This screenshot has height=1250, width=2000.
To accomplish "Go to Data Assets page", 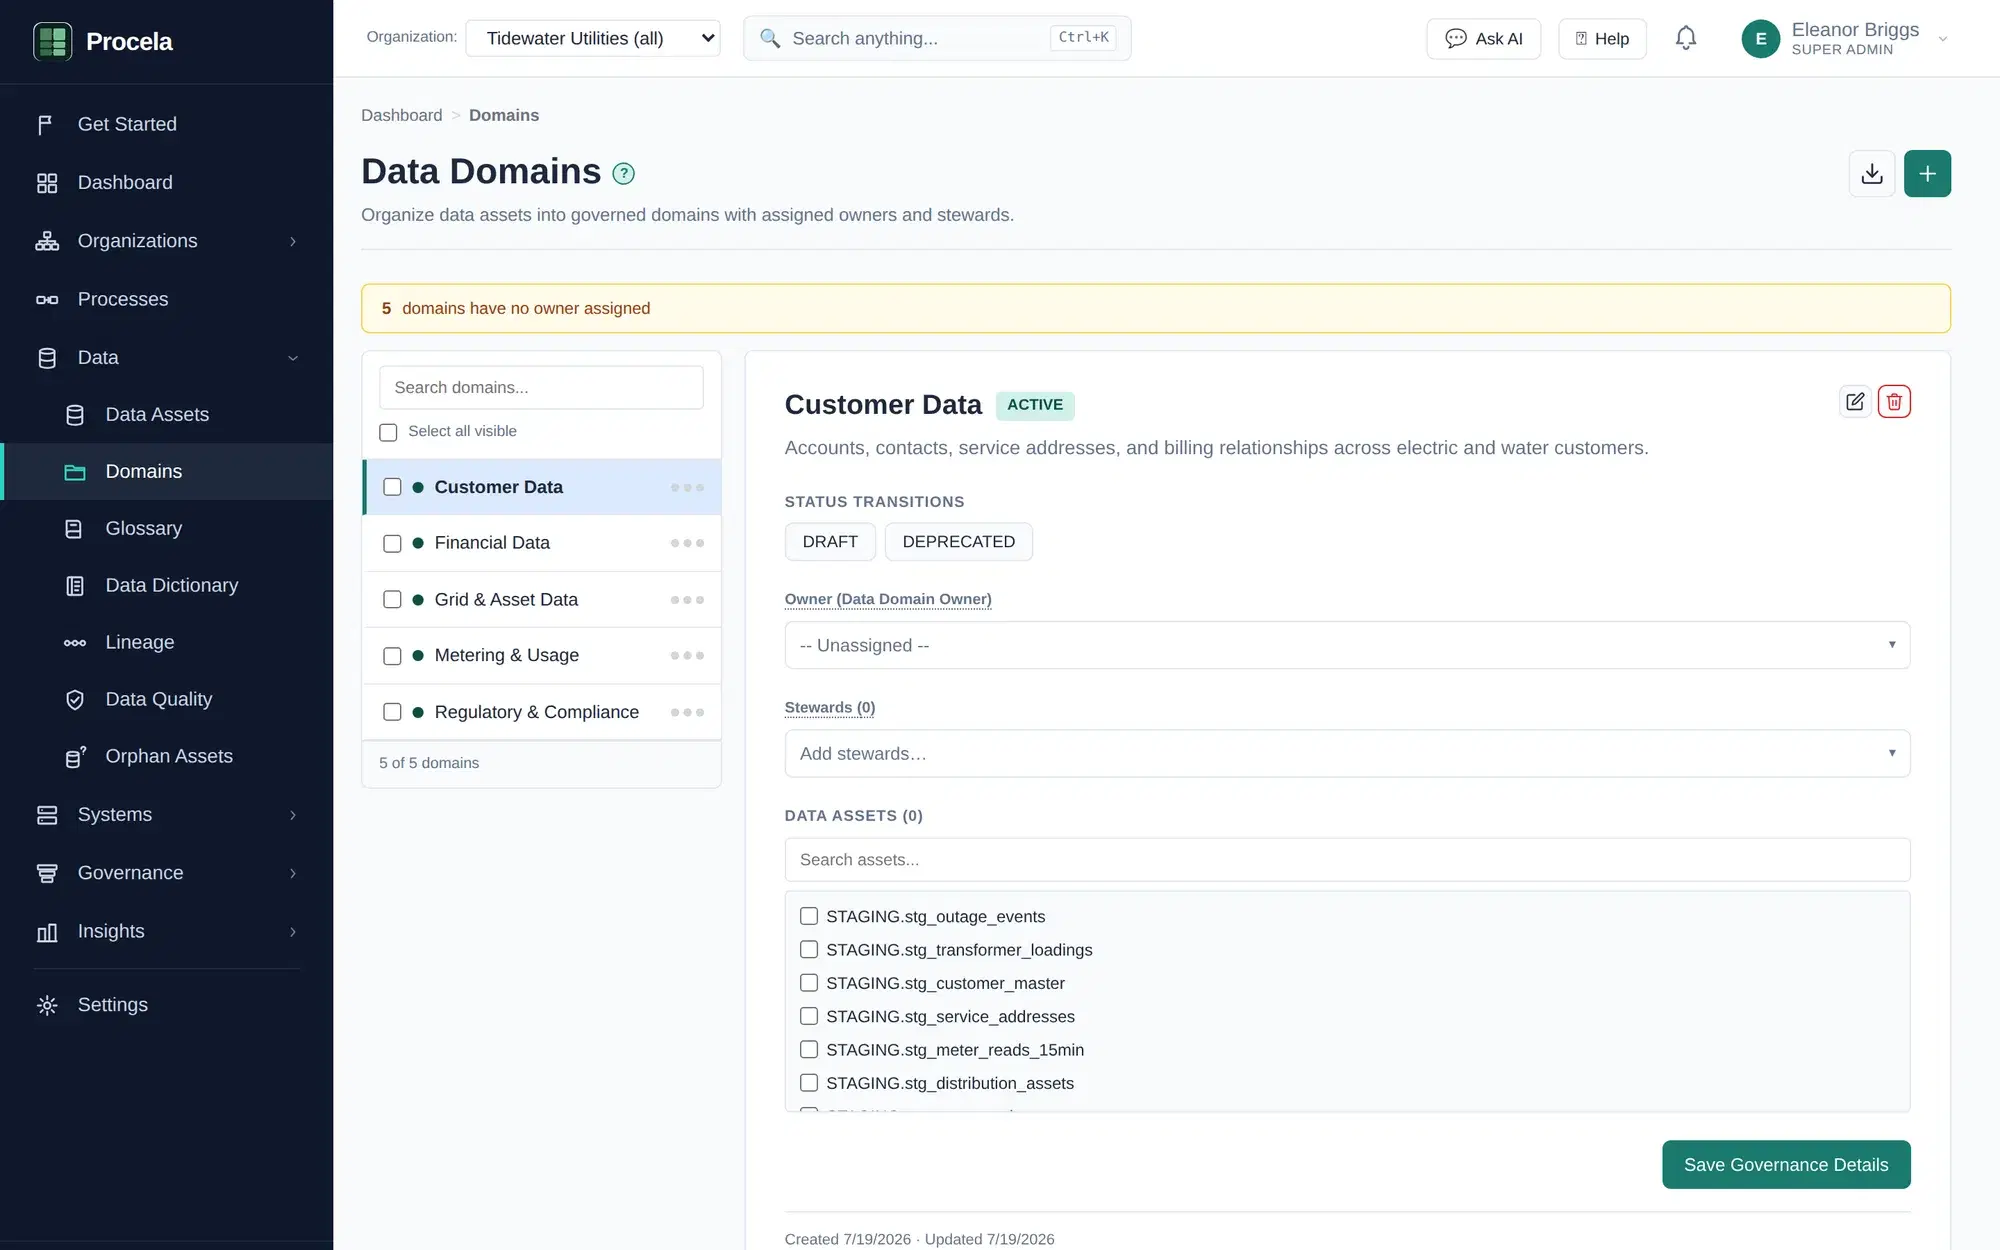I will (x=167, y=415).
